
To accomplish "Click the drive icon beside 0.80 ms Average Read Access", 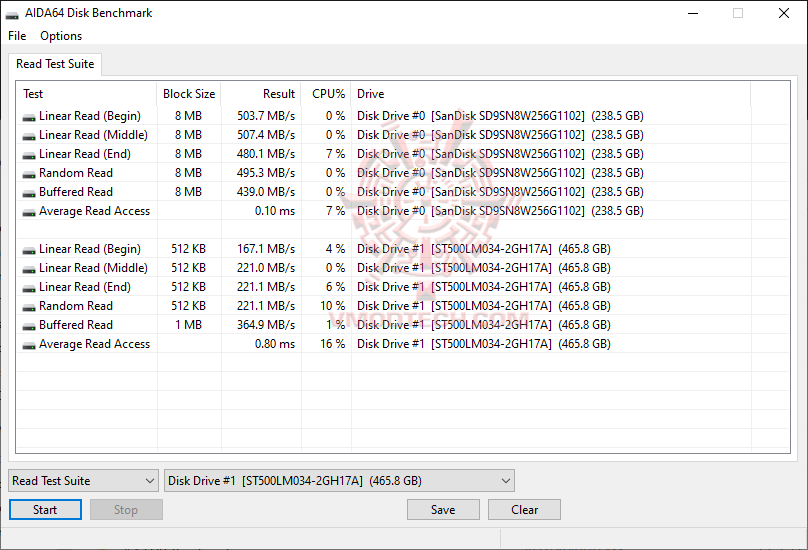I will coord(29,346).
